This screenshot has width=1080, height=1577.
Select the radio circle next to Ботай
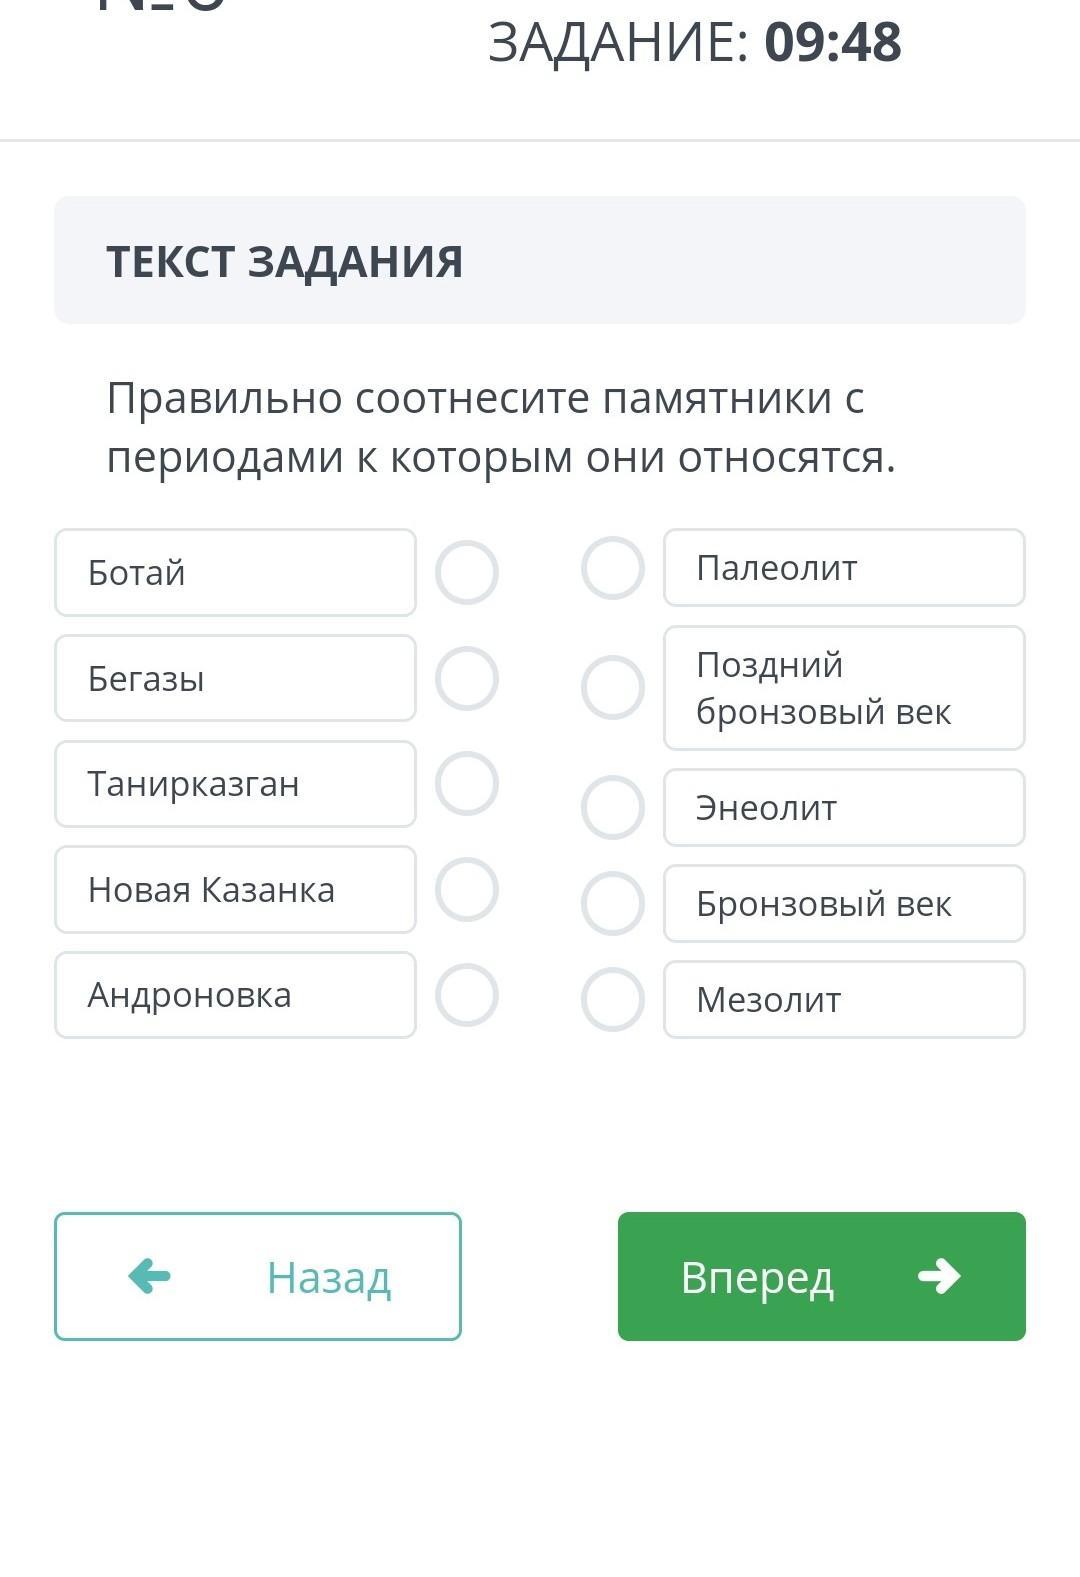[x=467, y=573]
